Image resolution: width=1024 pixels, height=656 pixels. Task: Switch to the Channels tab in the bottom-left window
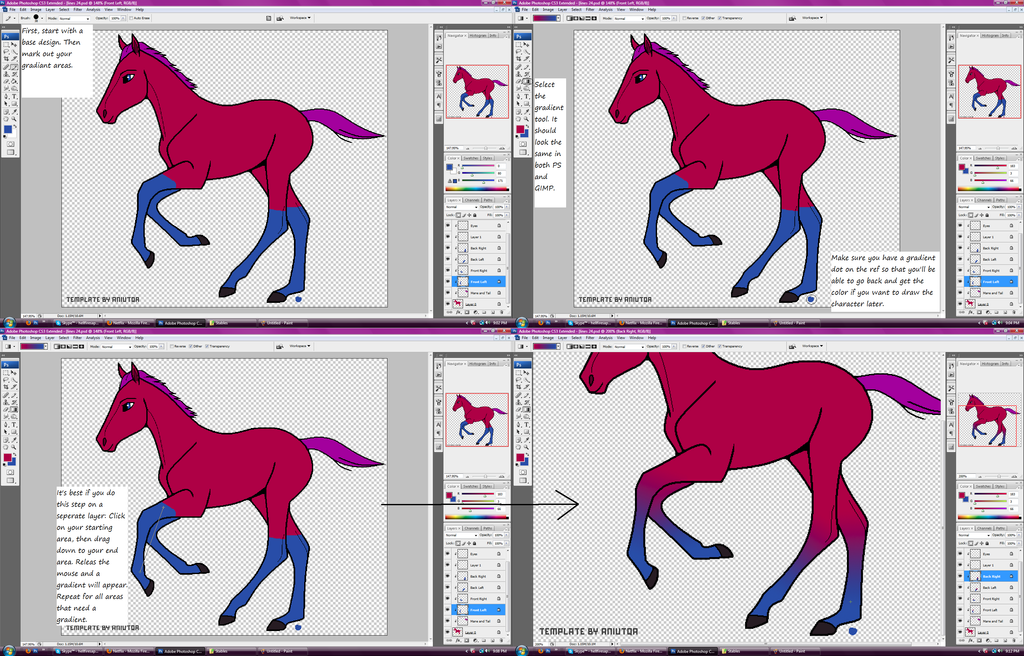pyautogui.click(x=472, y=528)
